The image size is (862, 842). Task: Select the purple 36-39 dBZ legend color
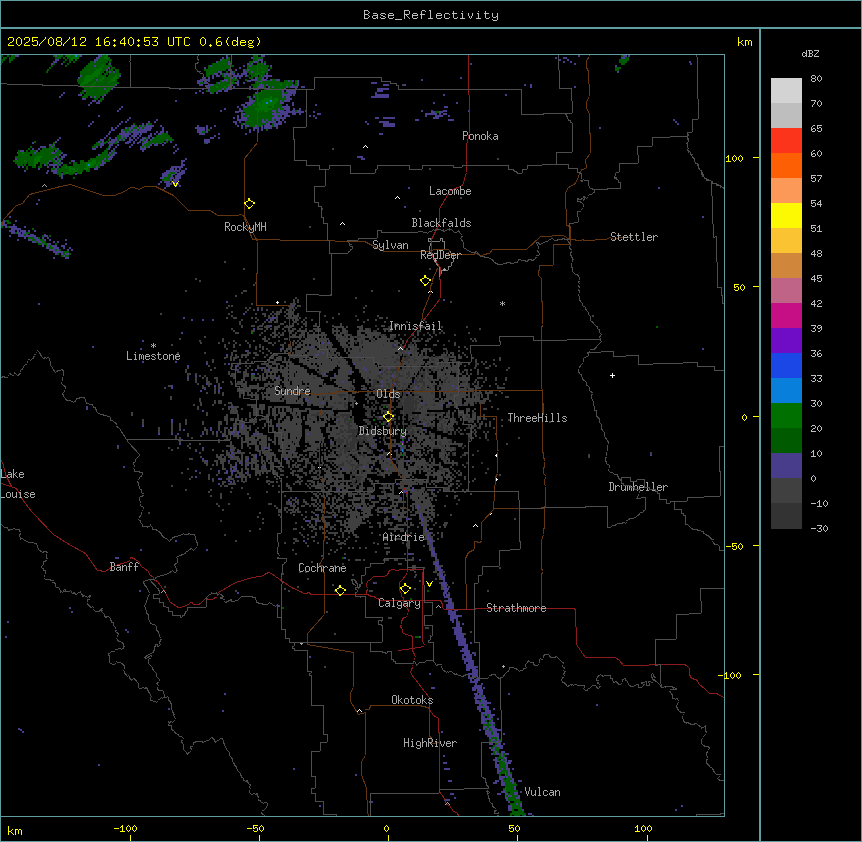pos(786,341)
